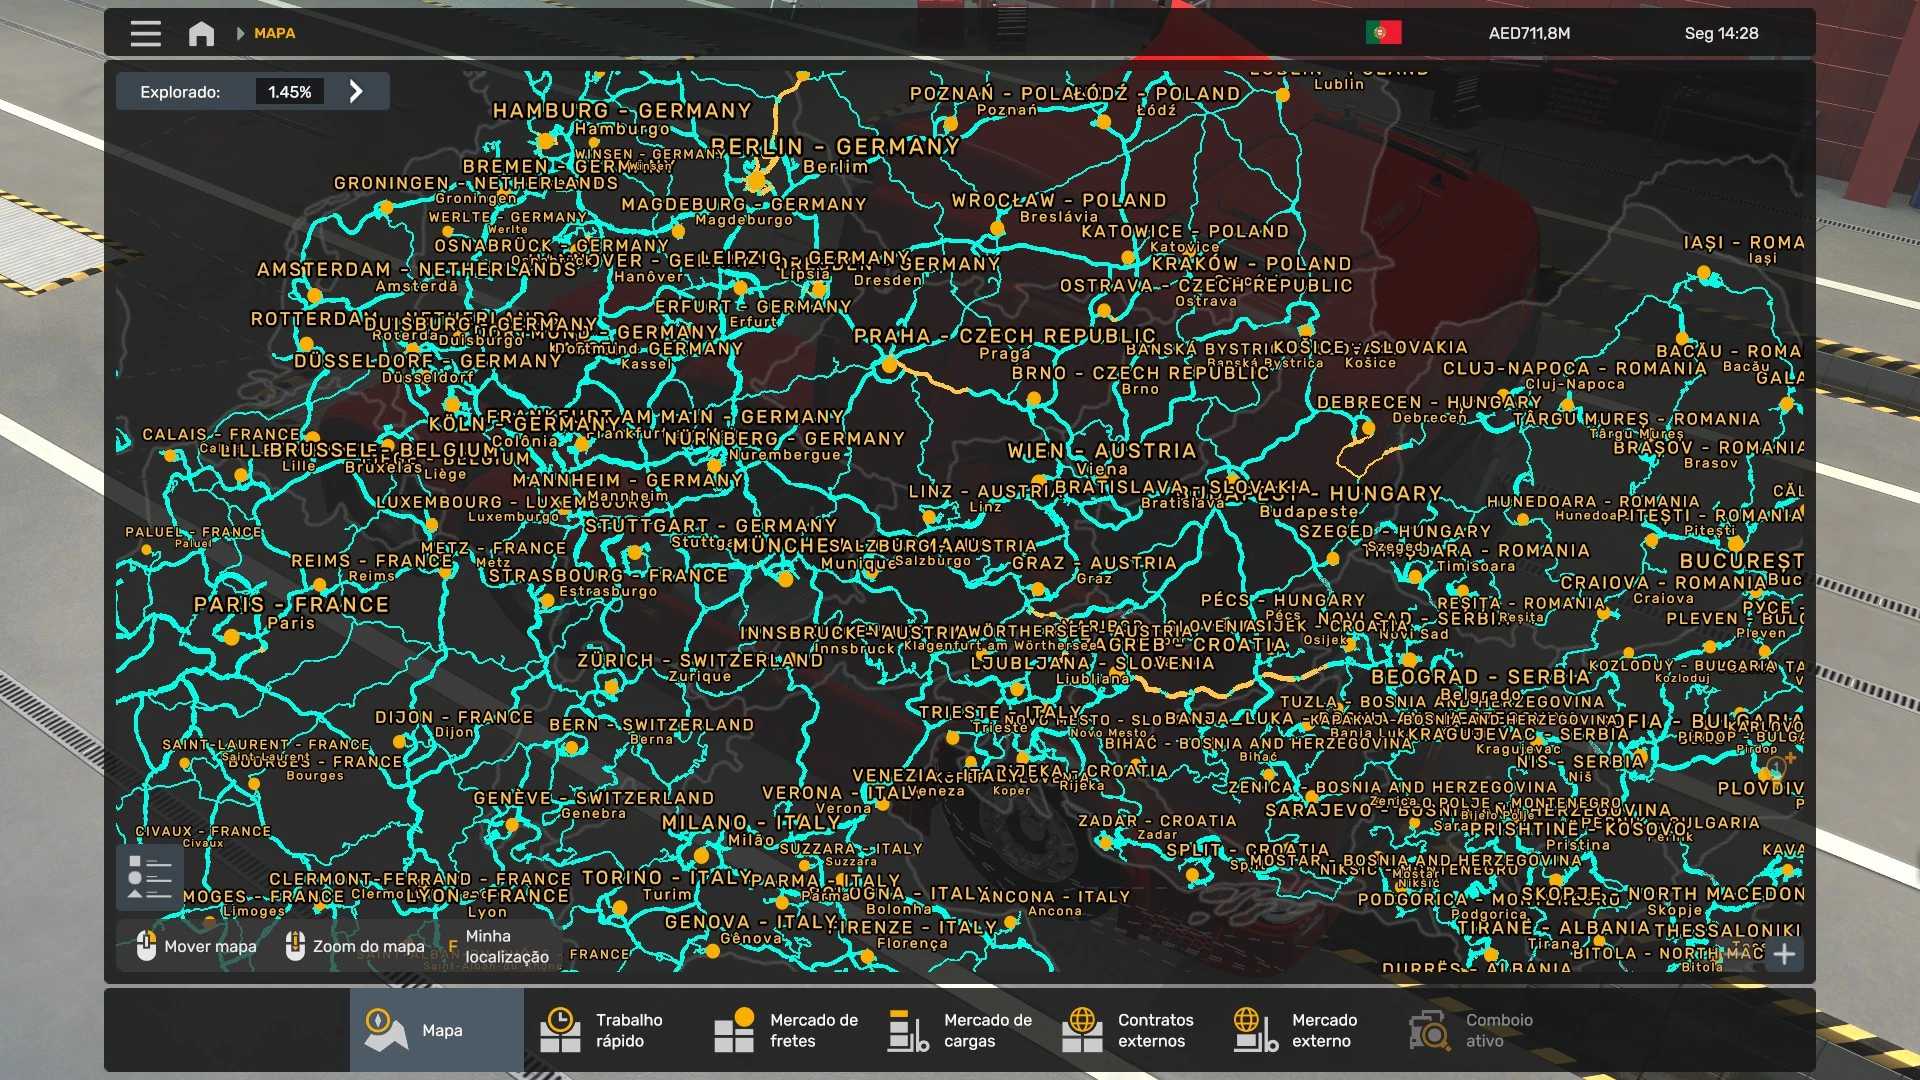Screen dimensions: 1920x1080
Task: Select the Comboio ativo tab
Action: 1471,1030
